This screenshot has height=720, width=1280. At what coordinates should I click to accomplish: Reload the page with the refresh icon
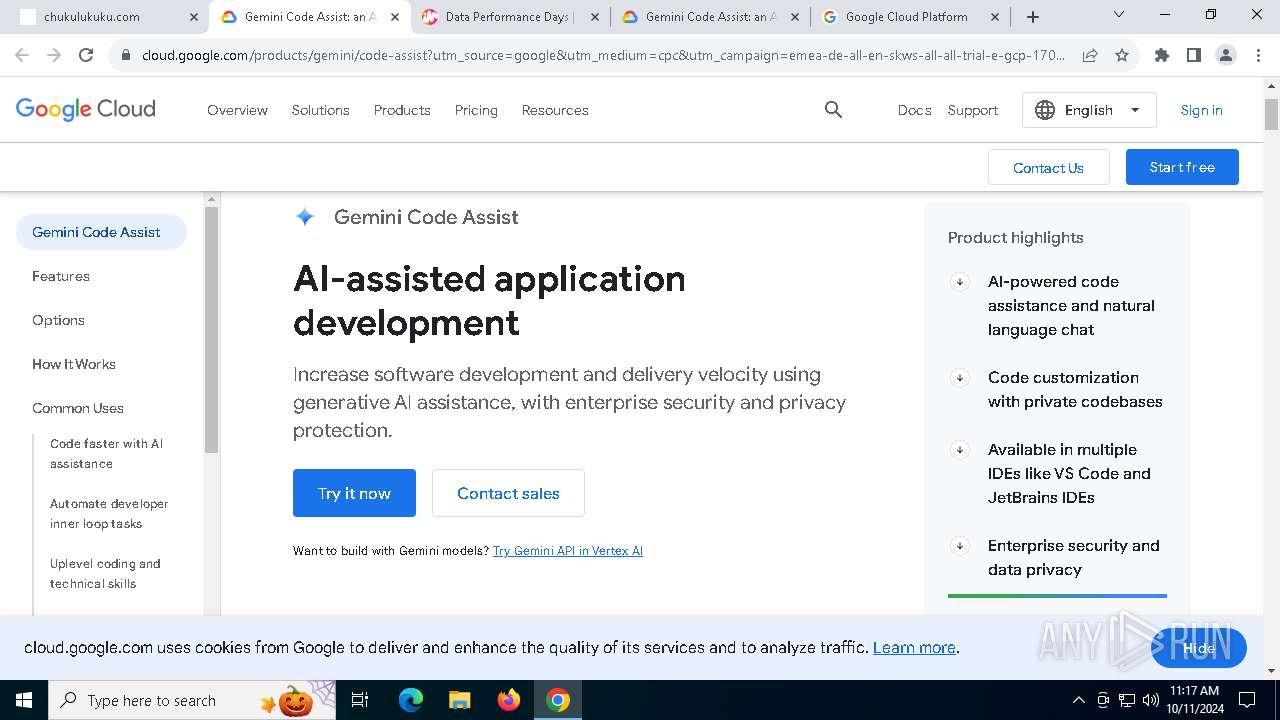(x=86, y=56)
